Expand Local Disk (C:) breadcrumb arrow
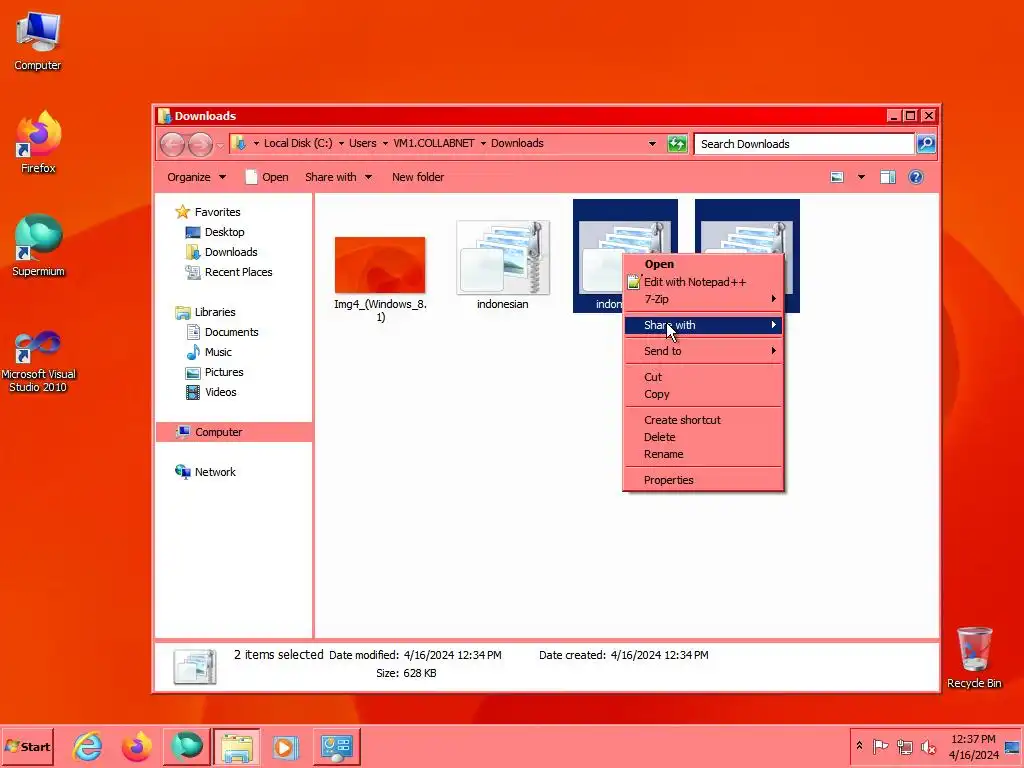The image size is (1024, 768). point(341,144)
